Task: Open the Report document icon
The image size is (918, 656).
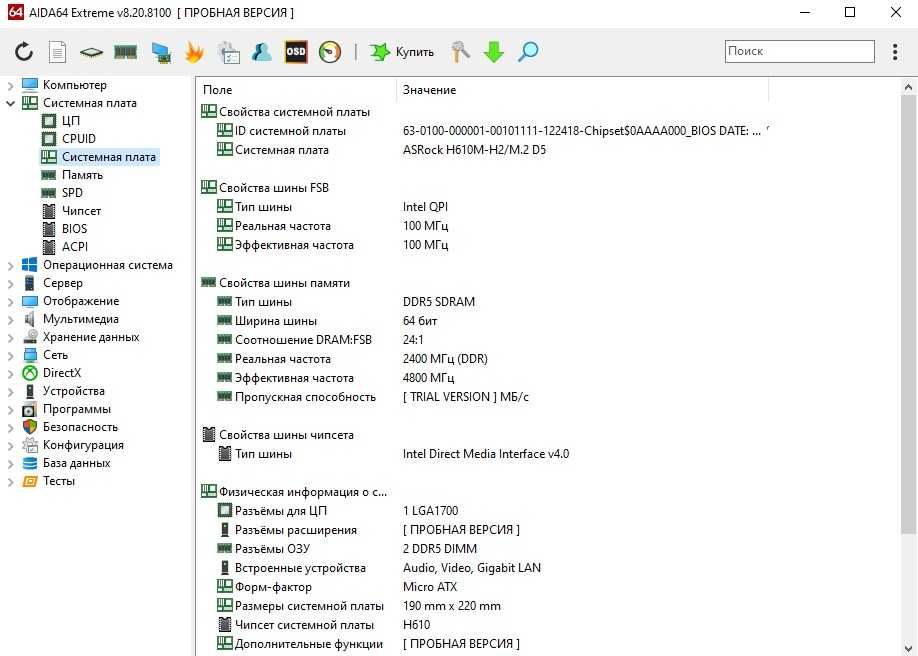Action: point(57,52)
